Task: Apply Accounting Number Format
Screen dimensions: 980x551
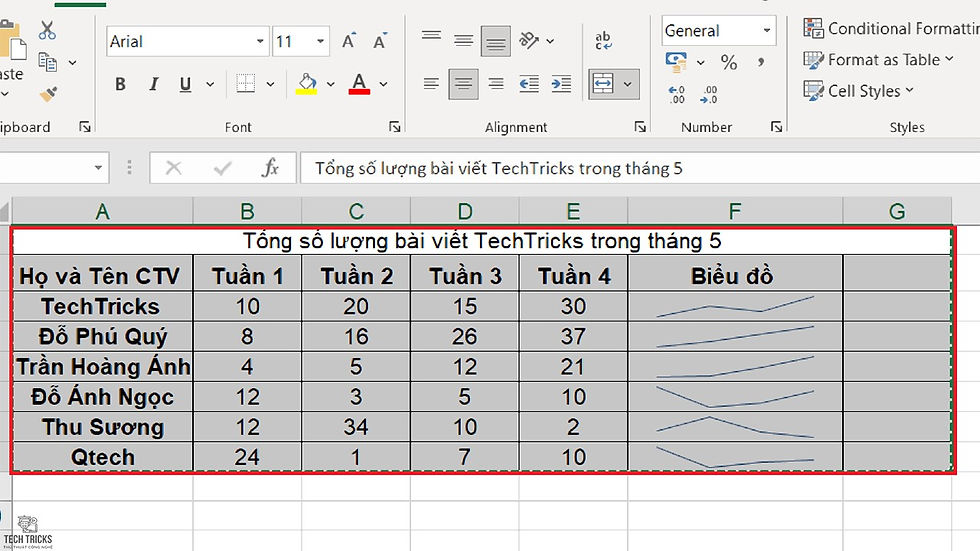Action: [676, 61]
